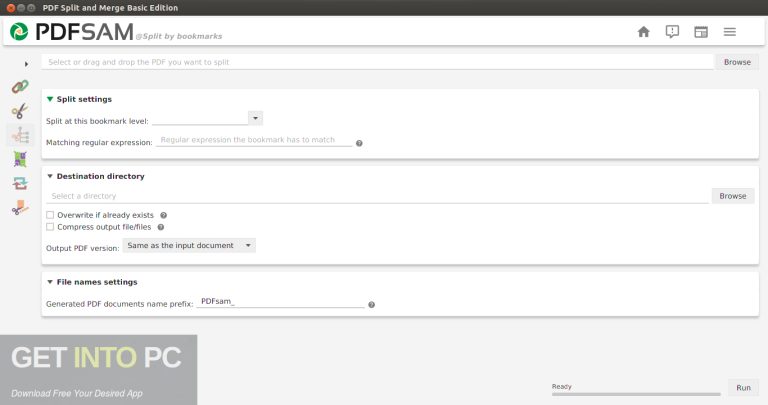This screenshot has width=768, height=405.
Task: Select the Merge tool in sidebar
Action: click(x=20, y=87)
